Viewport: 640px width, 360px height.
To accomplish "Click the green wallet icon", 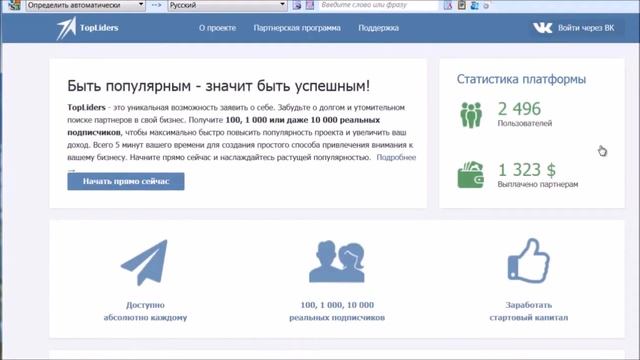I will click(x=471, y=175).
